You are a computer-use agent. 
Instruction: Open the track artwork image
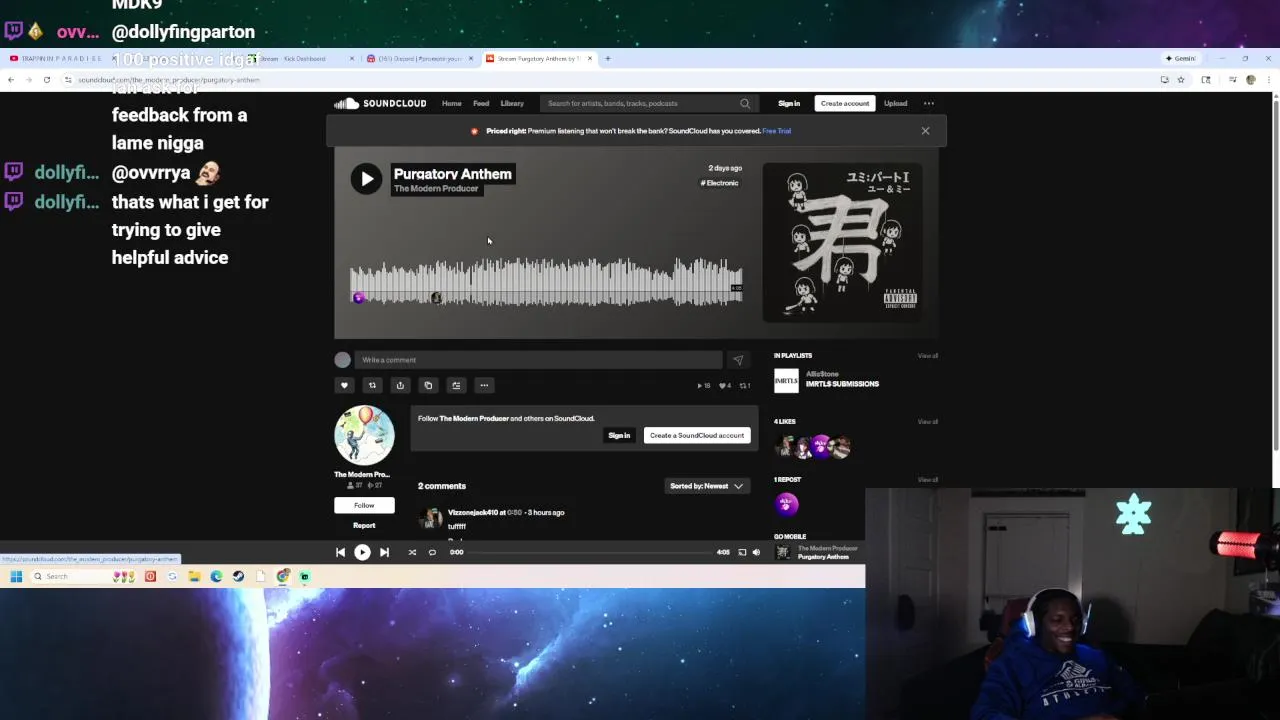coord(842,243)
